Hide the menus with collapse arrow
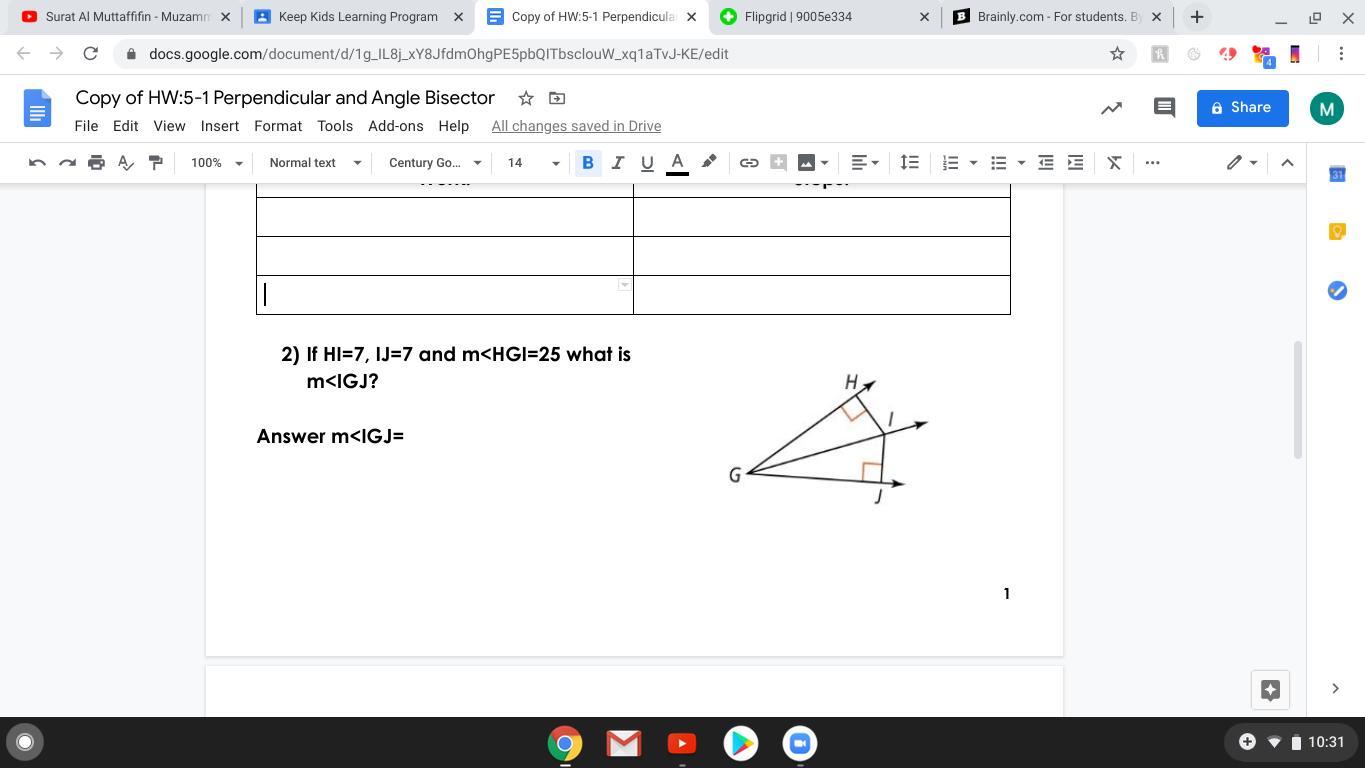The image size is (1365, 768). (1287, 163)
